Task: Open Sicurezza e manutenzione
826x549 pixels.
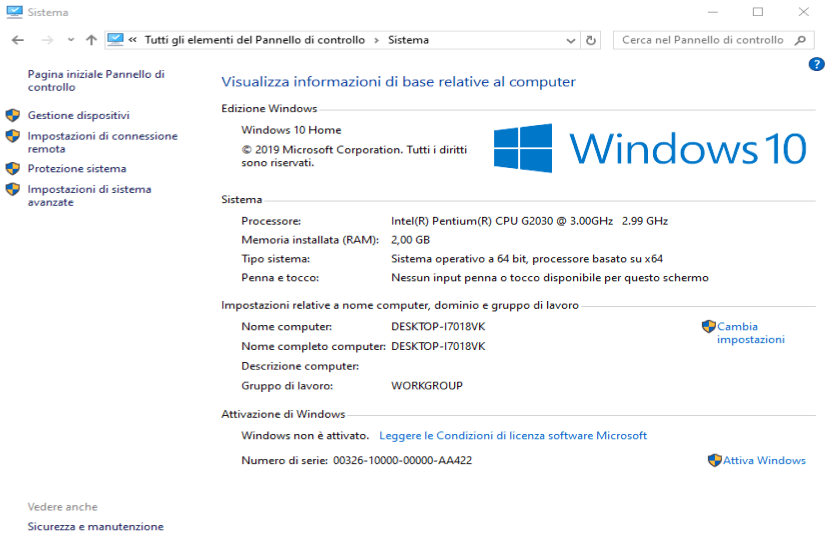Action: click(x=95, y=526)
